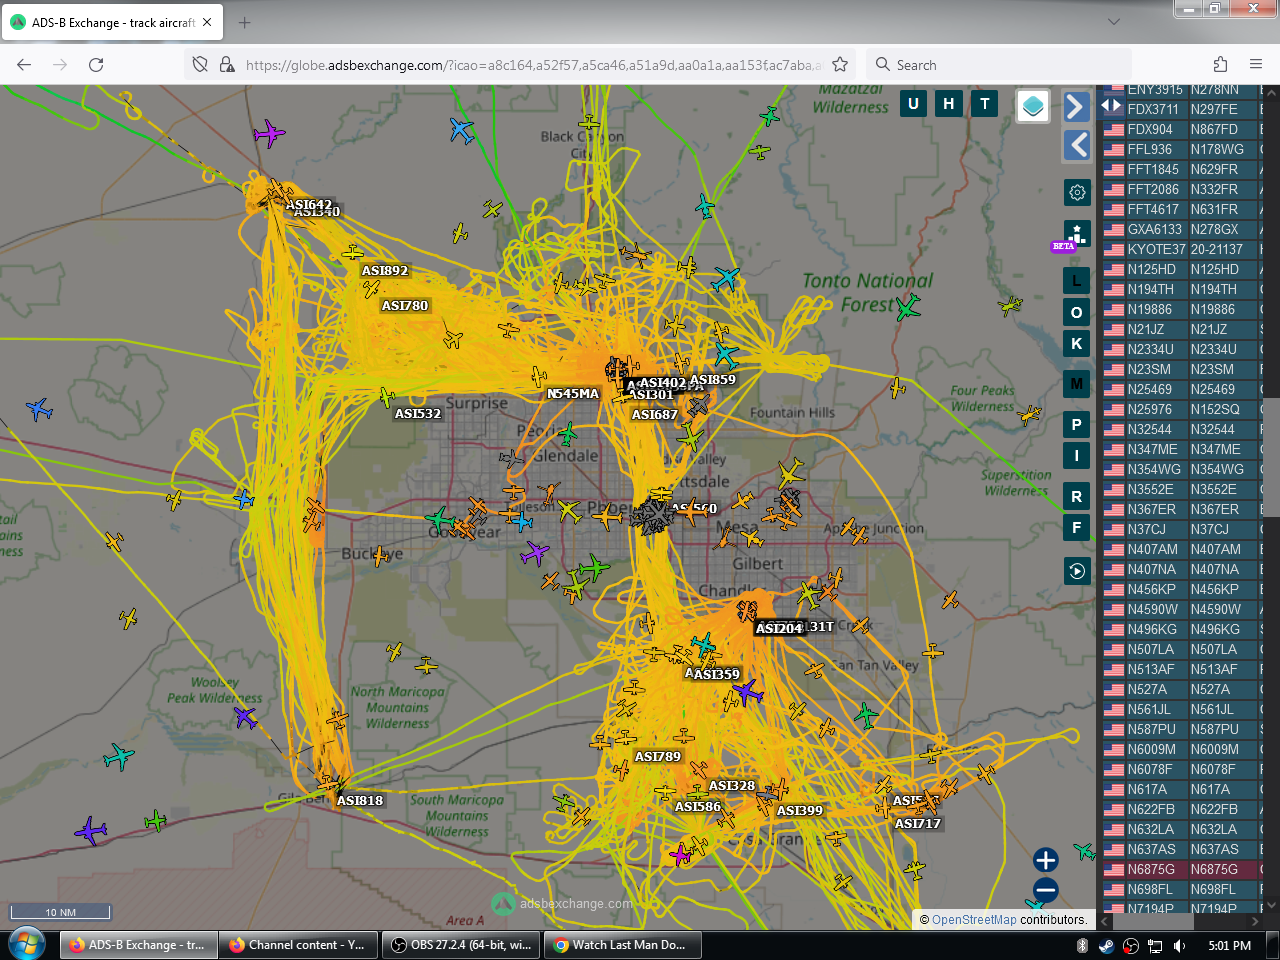The height and width of the screenshot is (960, 1280).
Task: Toggle the M map option
Action: 1077,383
